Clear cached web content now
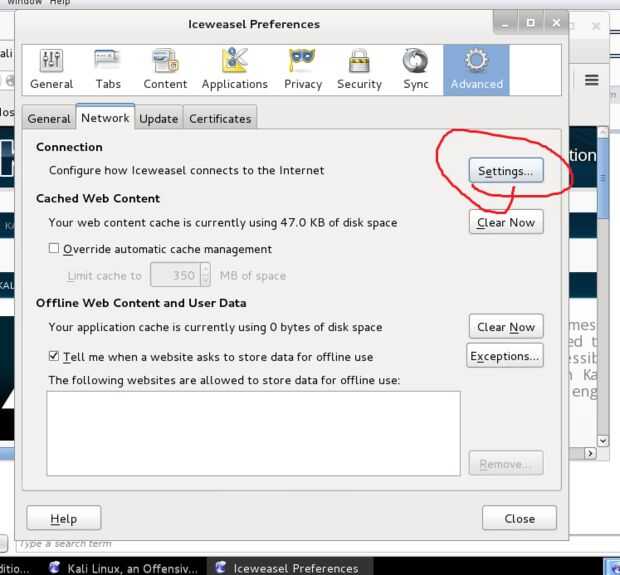This screenshot has height=575, width=620. point(506,222)
